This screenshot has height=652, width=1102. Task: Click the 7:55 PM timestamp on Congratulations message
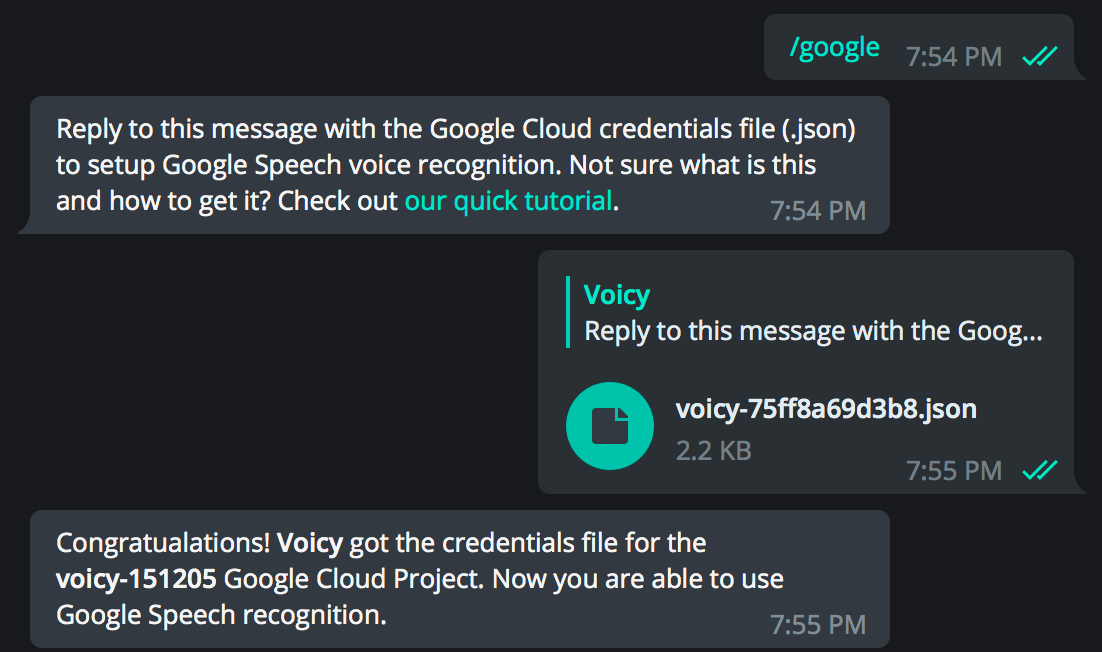[x=818, y=625]
